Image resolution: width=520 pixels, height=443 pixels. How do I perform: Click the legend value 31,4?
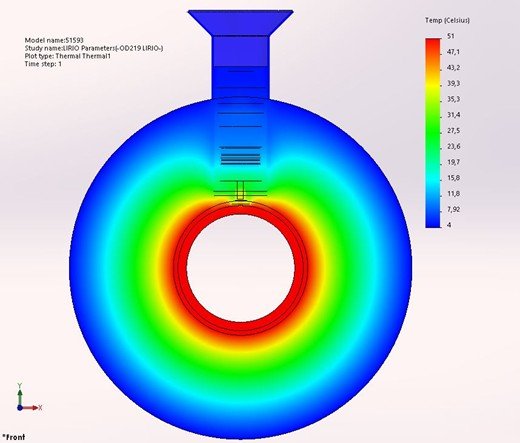(x=453, y=115)
